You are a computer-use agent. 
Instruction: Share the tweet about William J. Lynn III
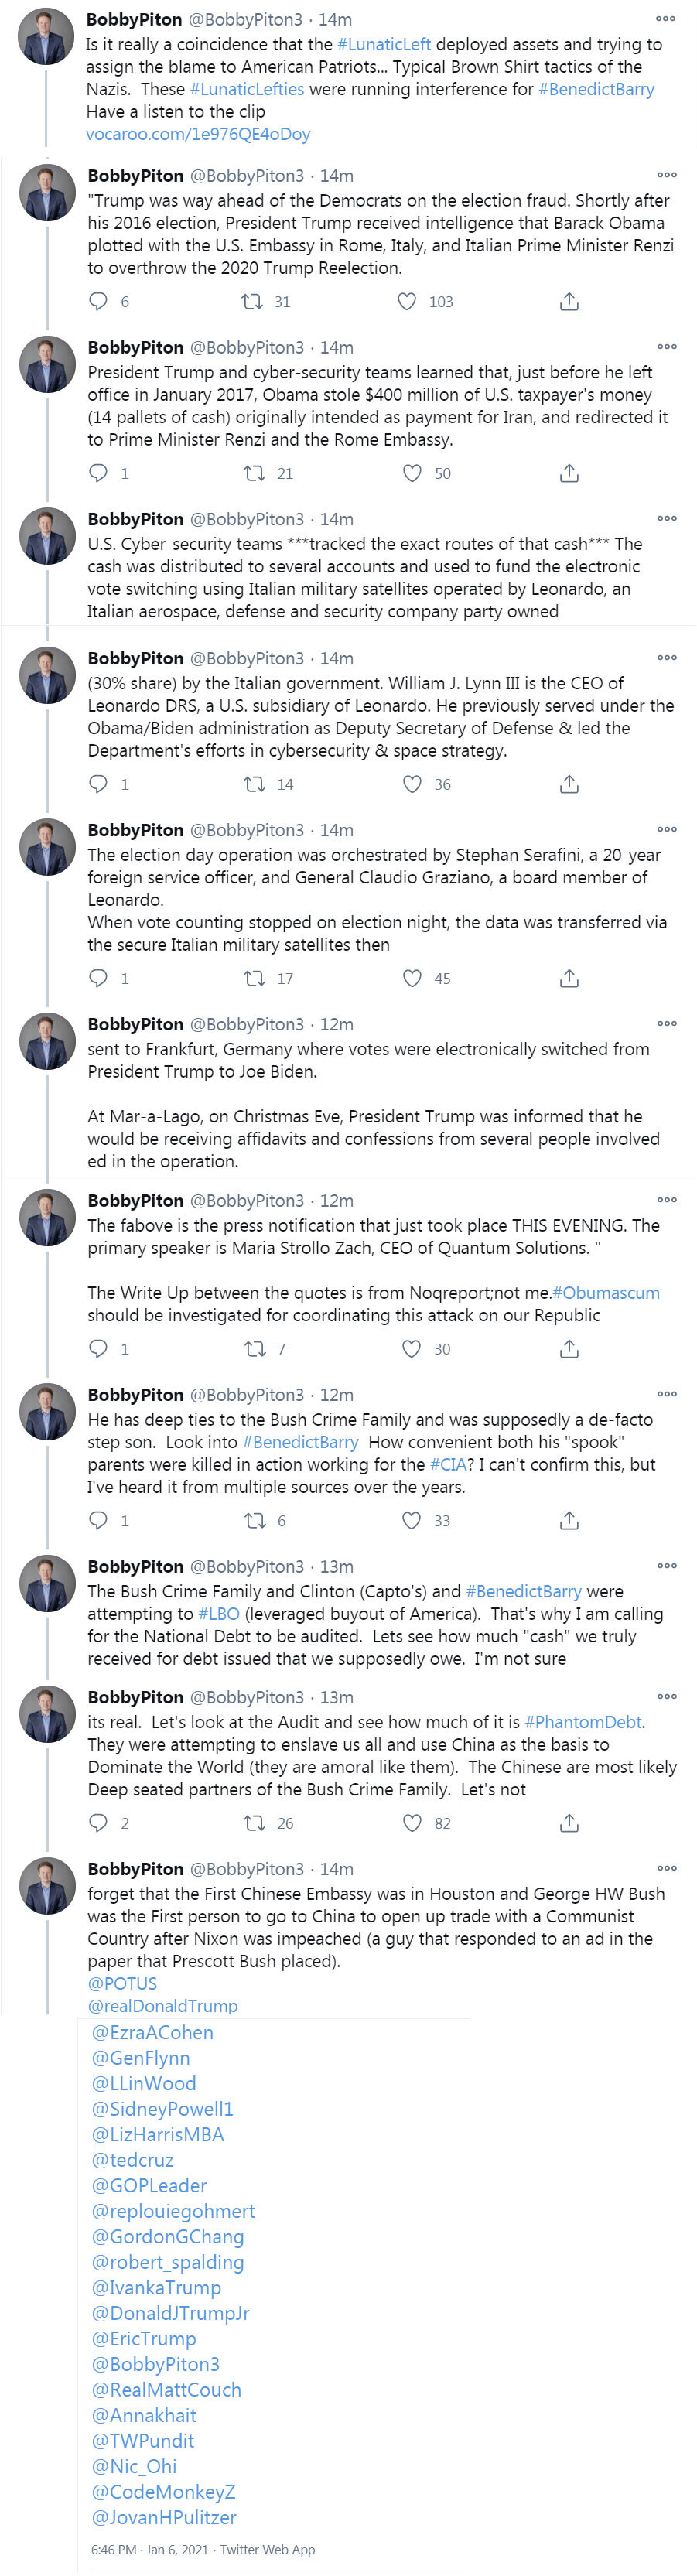[569, 784]
